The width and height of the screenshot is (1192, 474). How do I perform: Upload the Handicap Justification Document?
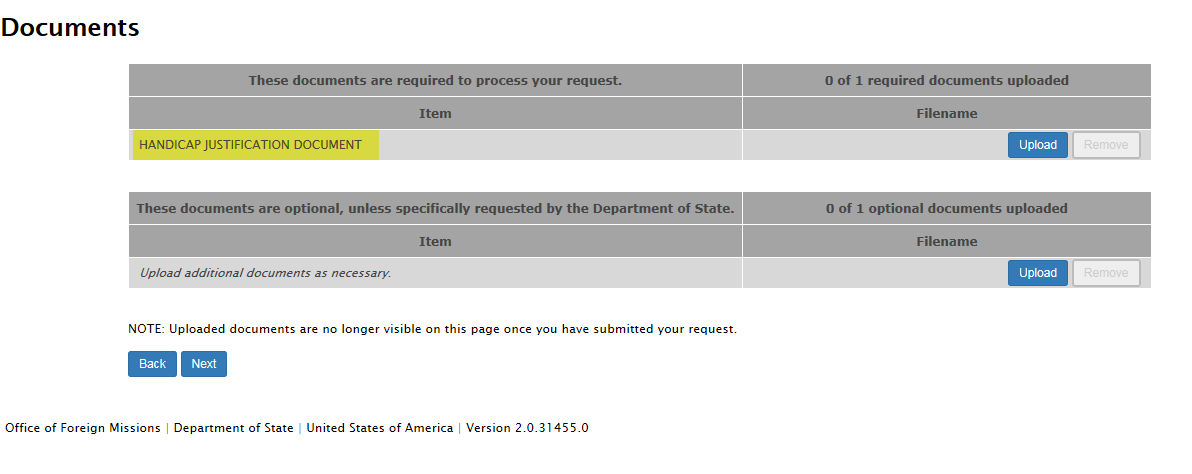click(x=1037, y=145)
